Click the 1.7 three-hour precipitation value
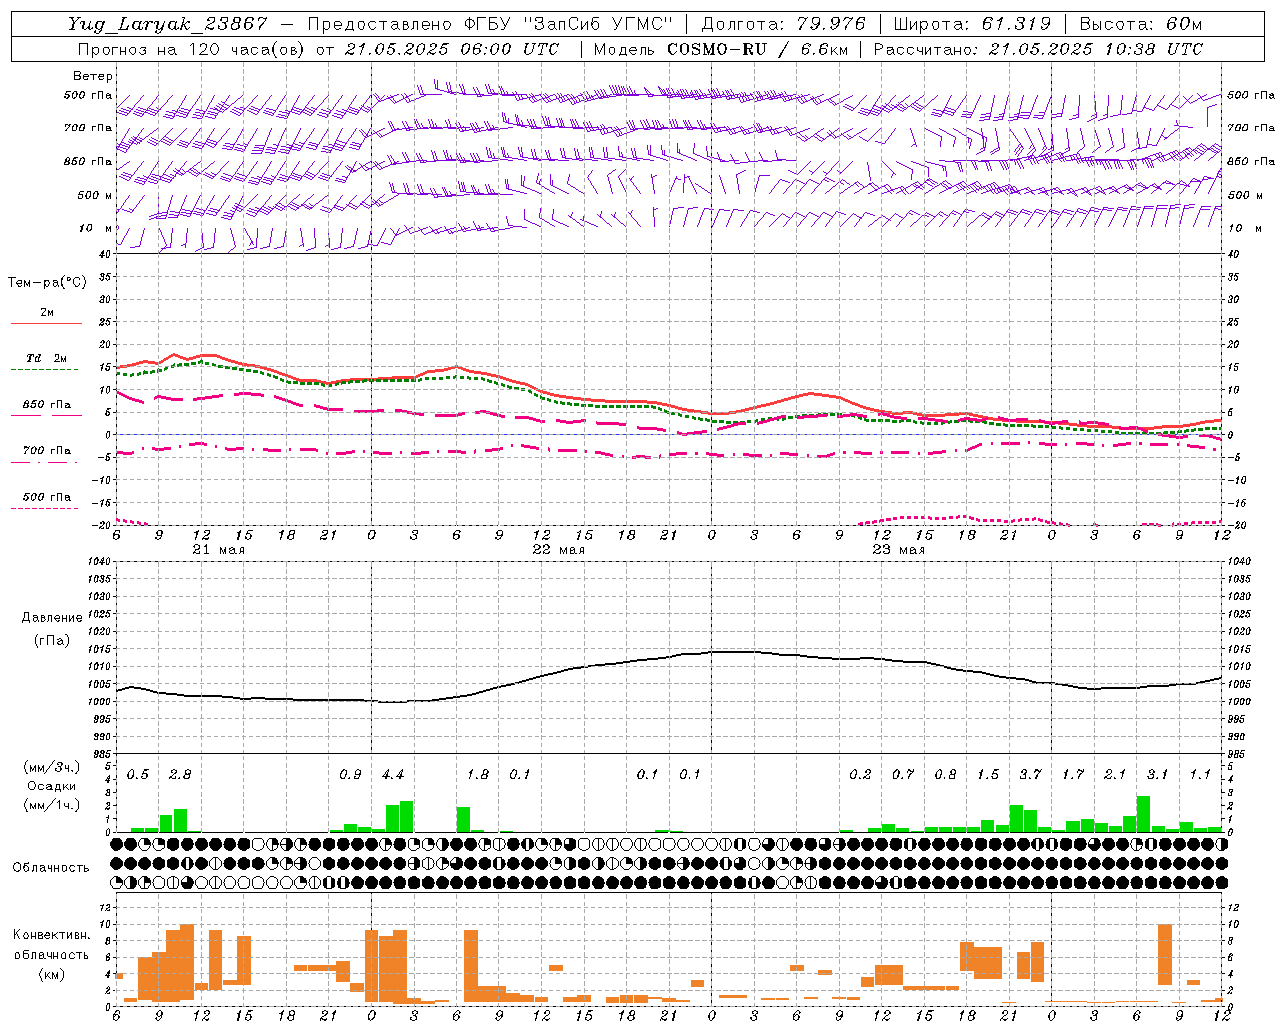Screen dimensions: 1280x1024 pyautogui.click(x=1073, y=775)
